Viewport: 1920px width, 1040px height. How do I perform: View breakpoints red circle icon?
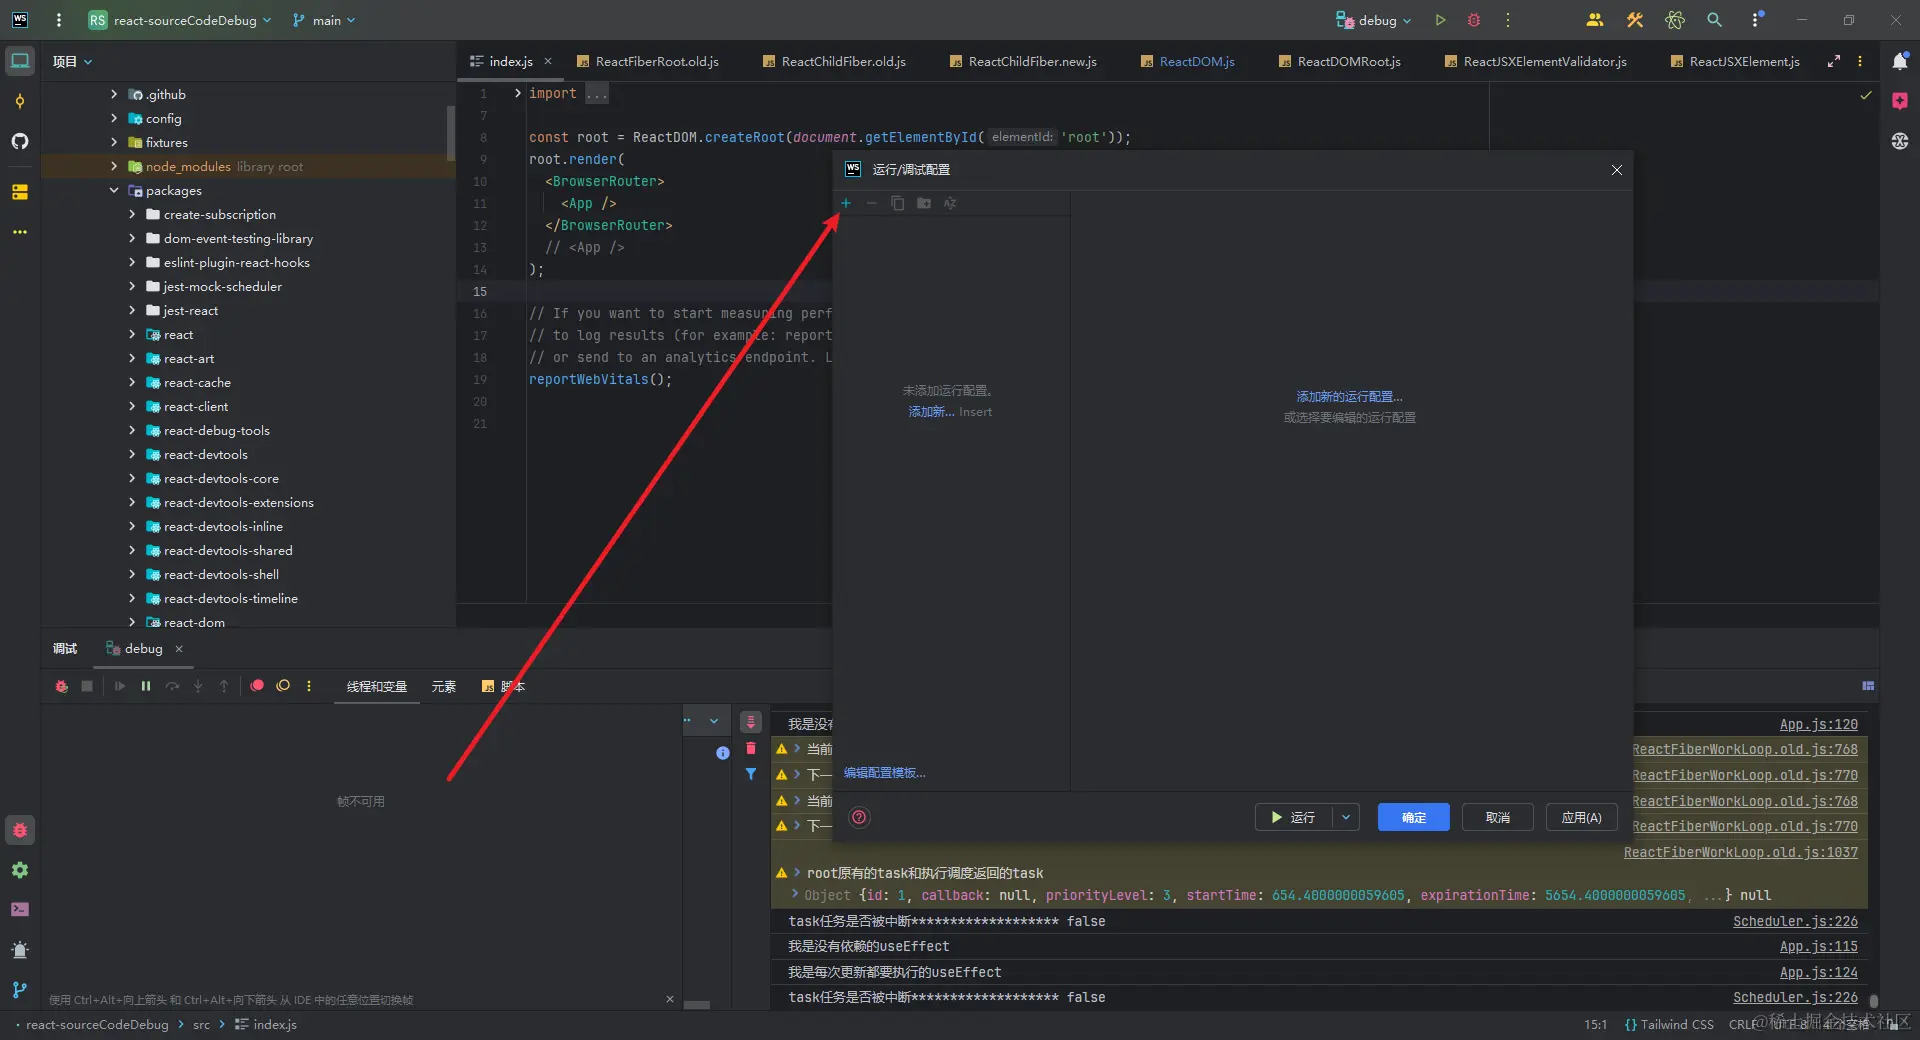point(257,686)
